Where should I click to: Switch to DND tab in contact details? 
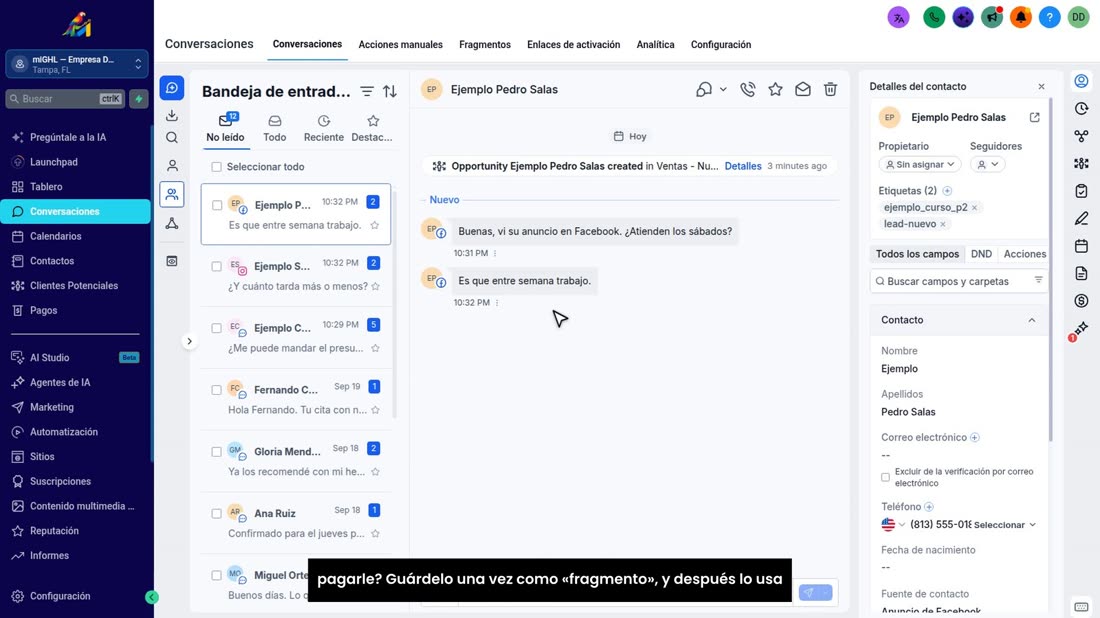click(981, 254)
